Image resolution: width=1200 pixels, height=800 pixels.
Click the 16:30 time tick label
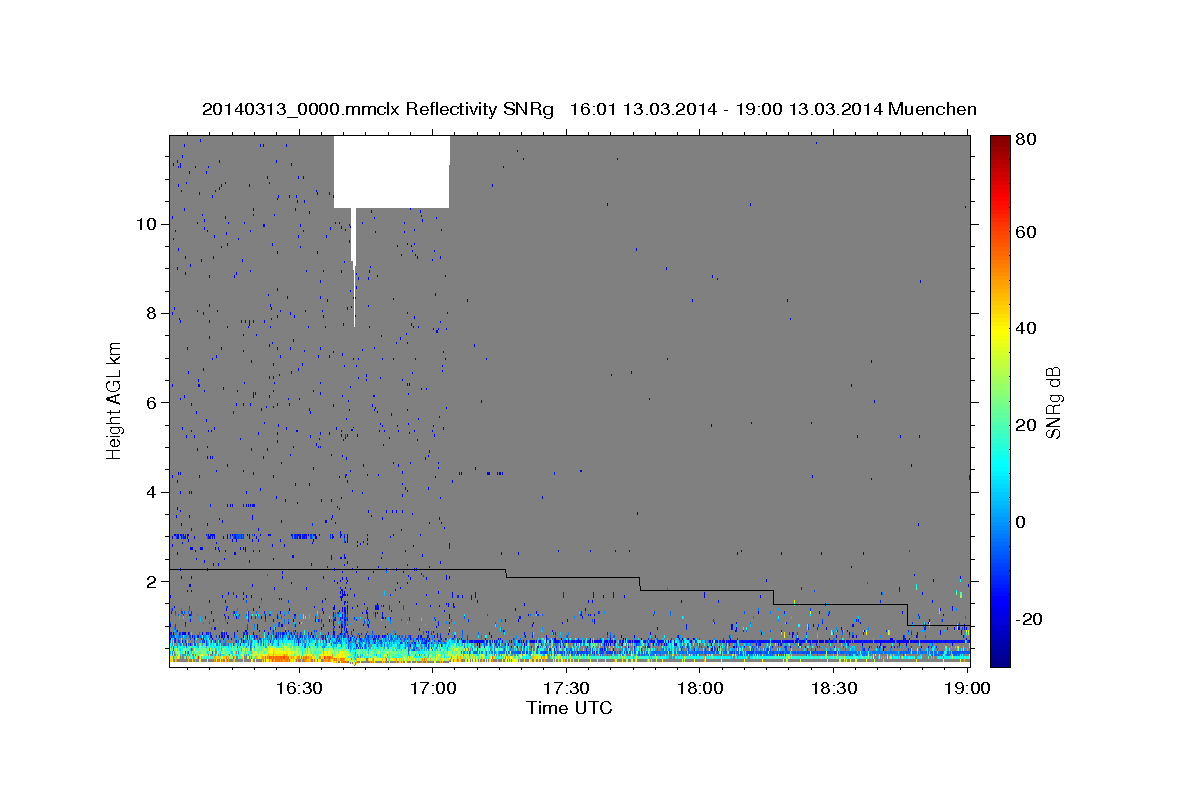(298, 689)
